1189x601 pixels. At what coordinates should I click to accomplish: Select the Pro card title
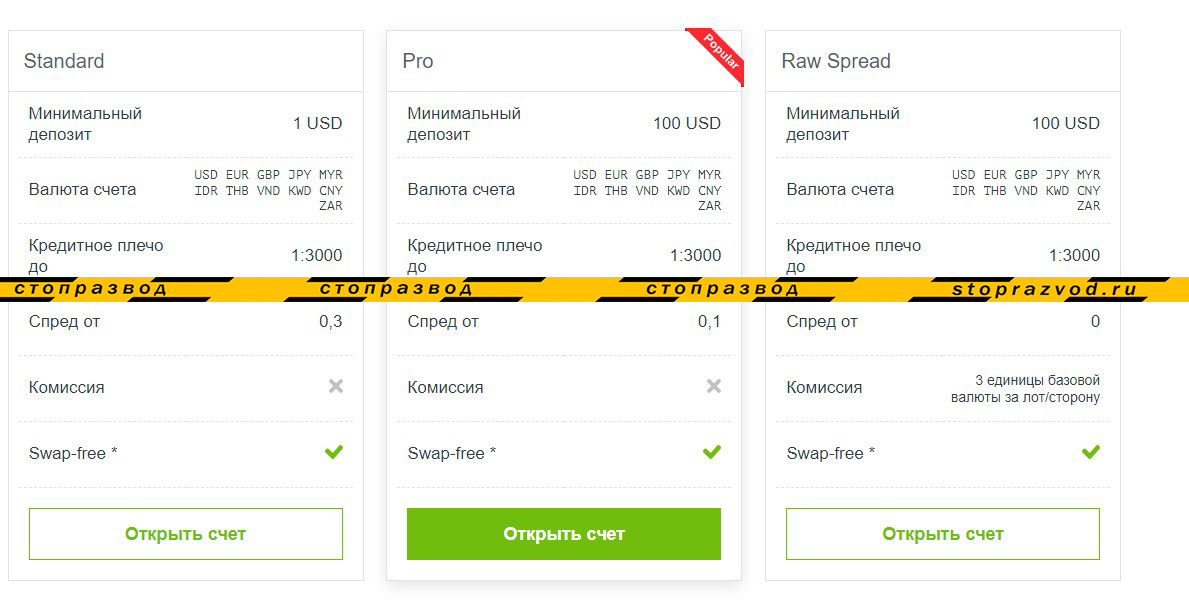(x=418, y=61)
